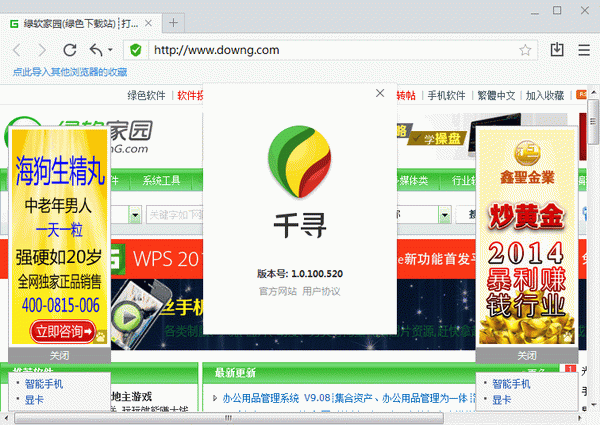Screen dimensions: 600x425
Task: Click the horizontal scrollbar's left arrow
Action: pyautogui.click(x=5, y=418)
